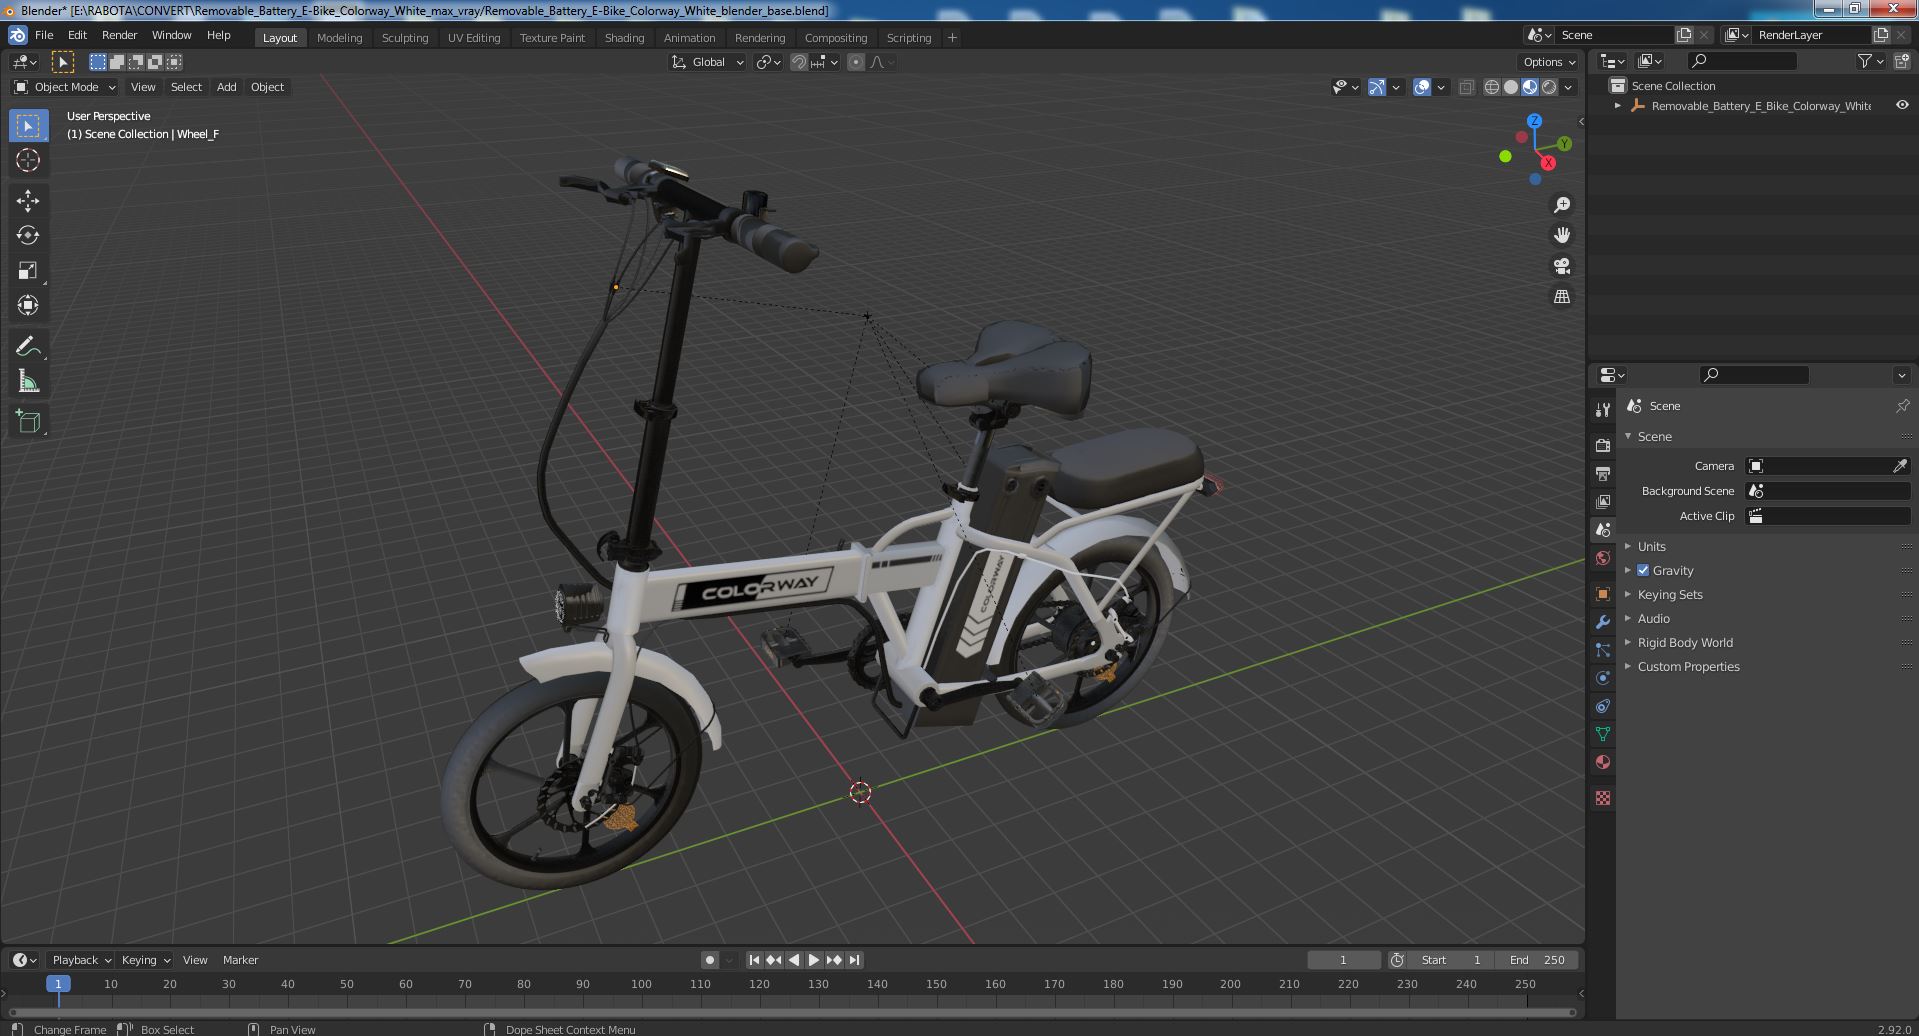Switch to the Shading workspace tab
Screen dimensions: 1919x1036
[624, 37]
